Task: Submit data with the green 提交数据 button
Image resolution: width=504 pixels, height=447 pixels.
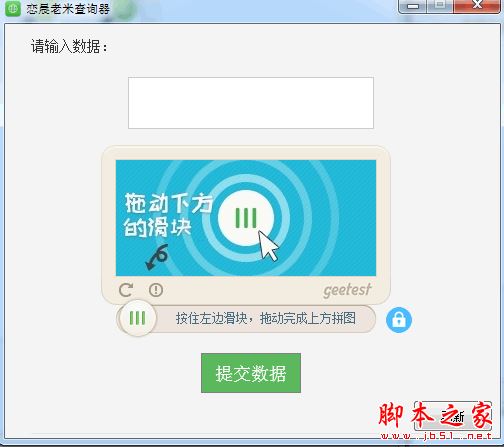Action: [251, 373]
